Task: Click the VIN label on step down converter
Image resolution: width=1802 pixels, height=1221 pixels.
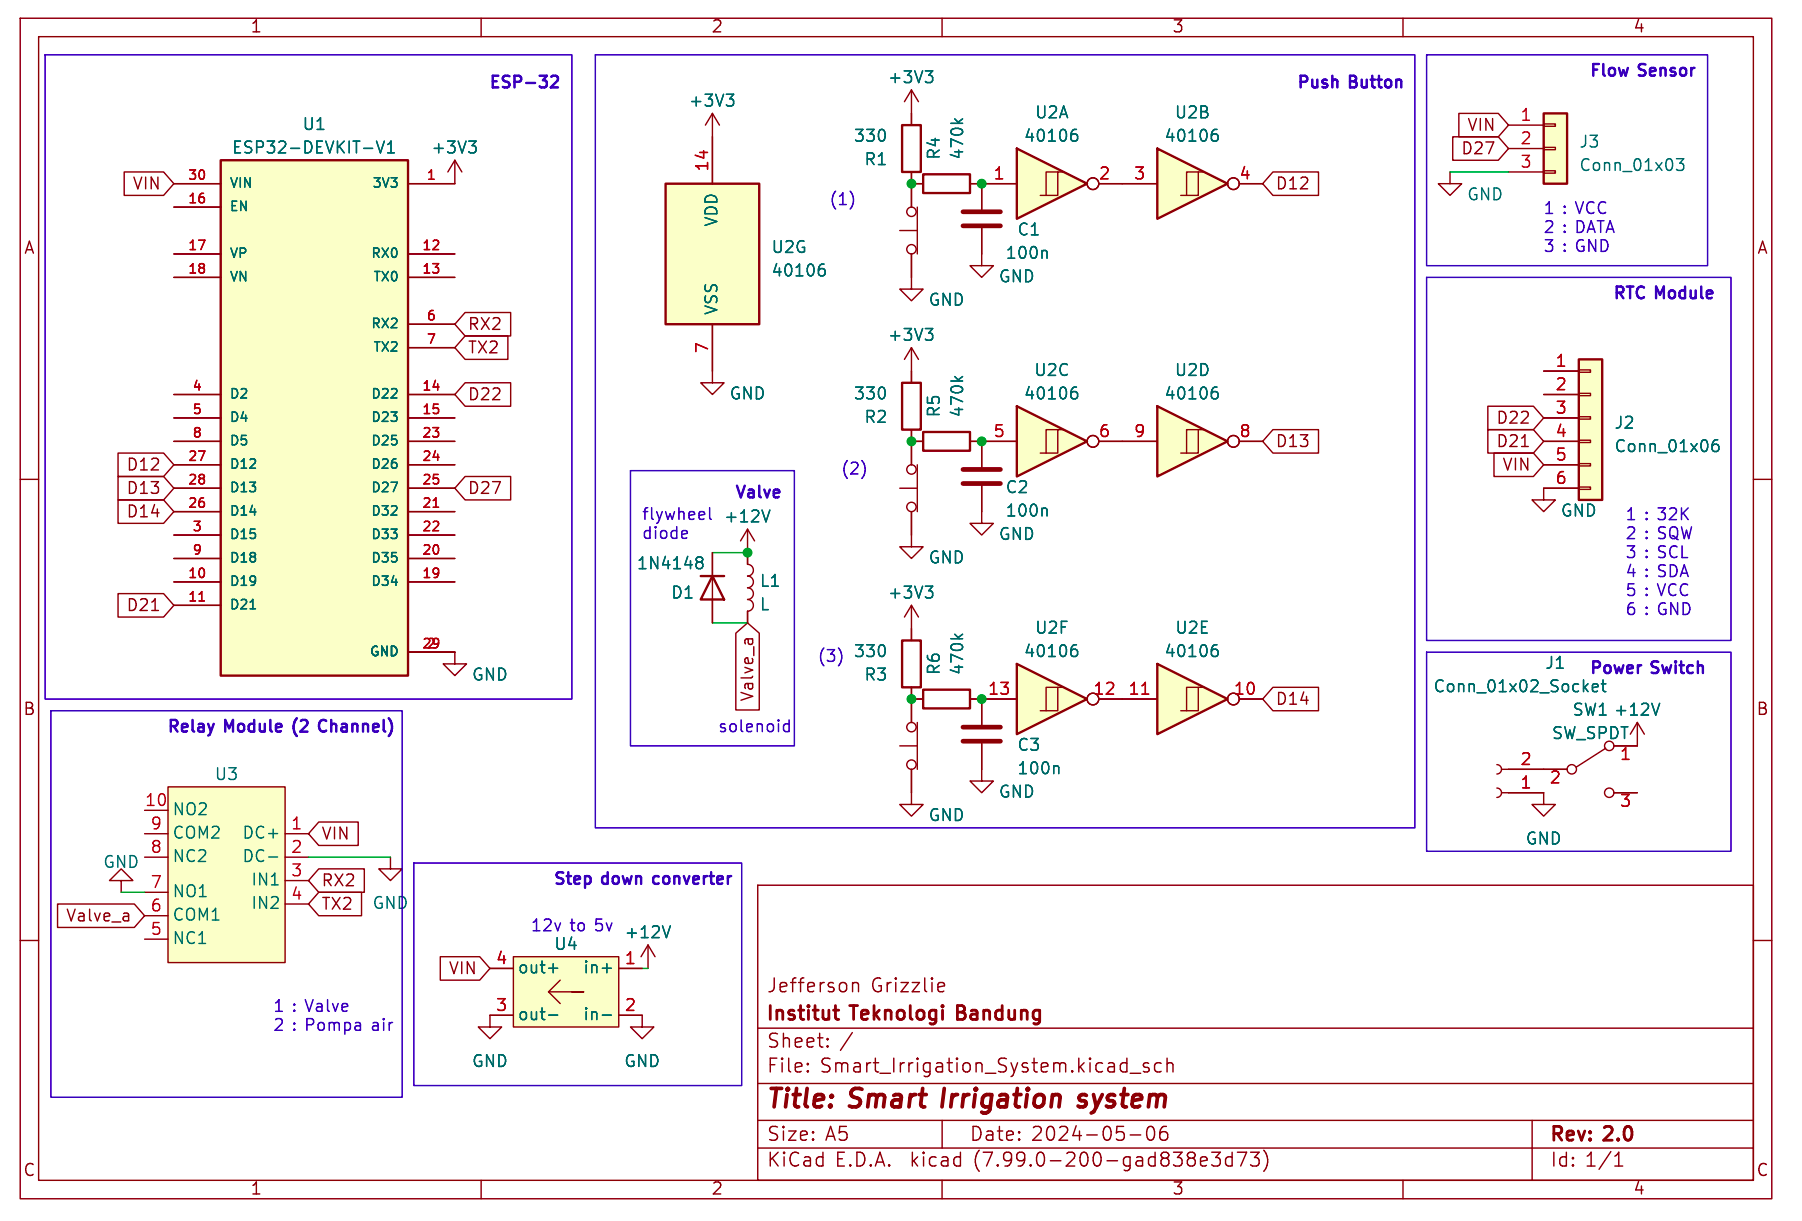Action: tap(465, 968)
